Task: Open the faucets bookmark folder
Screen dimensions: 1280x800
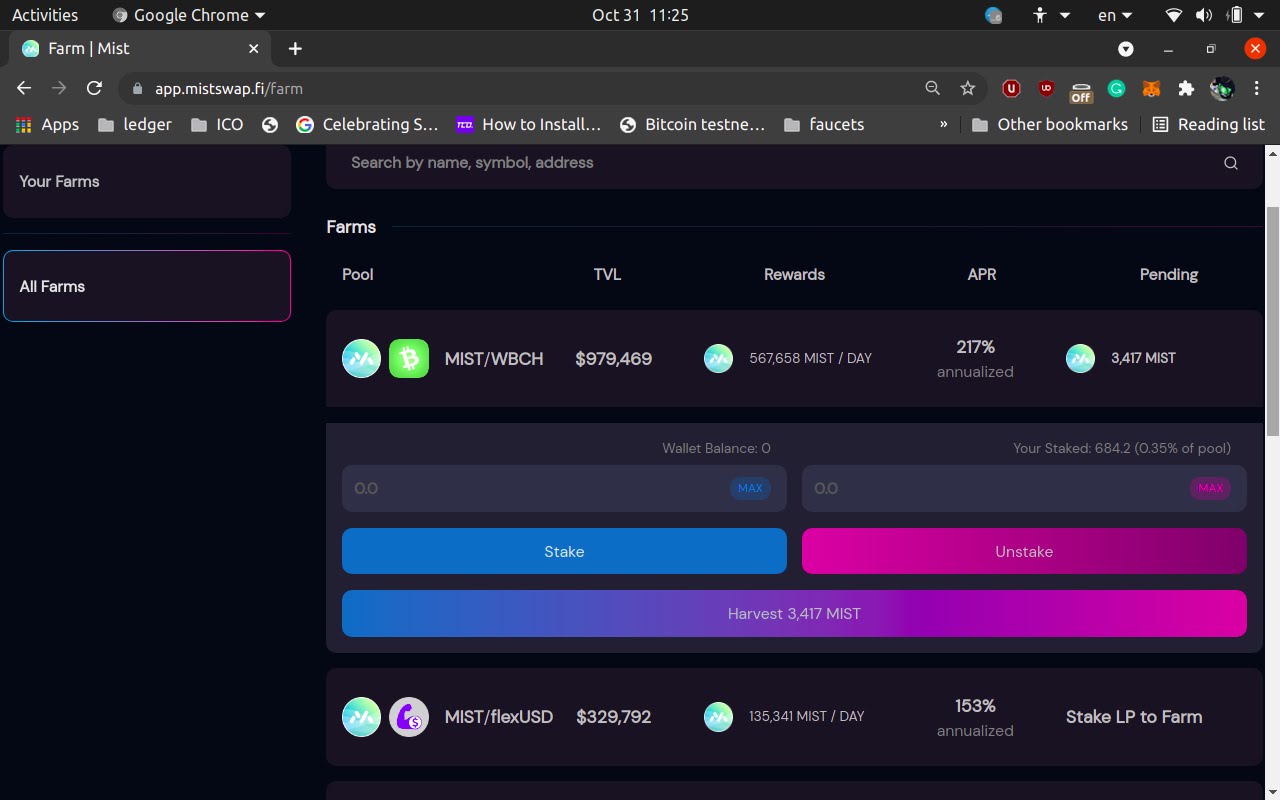Action: pos(824,124)
